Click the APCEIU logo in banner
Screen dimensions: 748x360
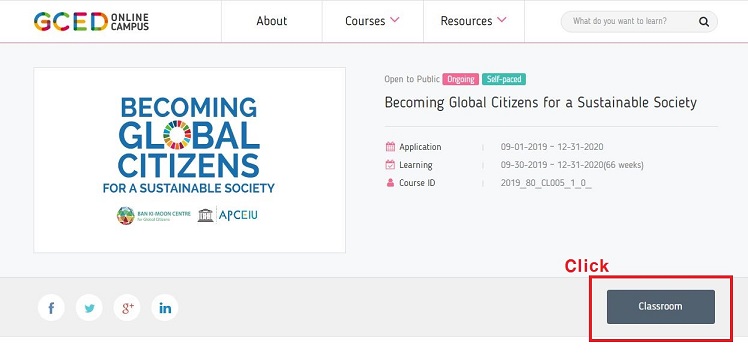click(228, 215)
